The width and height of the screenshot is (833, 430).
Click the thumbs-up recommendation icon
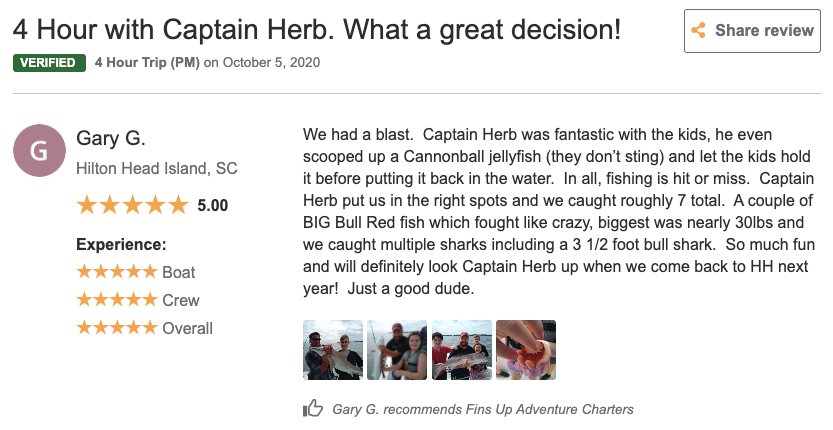[313, 408]
